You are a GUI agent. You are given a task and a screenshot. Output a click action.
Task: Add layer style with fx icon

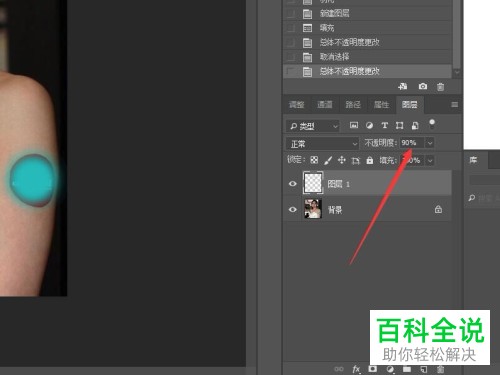click(x=356, y=369)
